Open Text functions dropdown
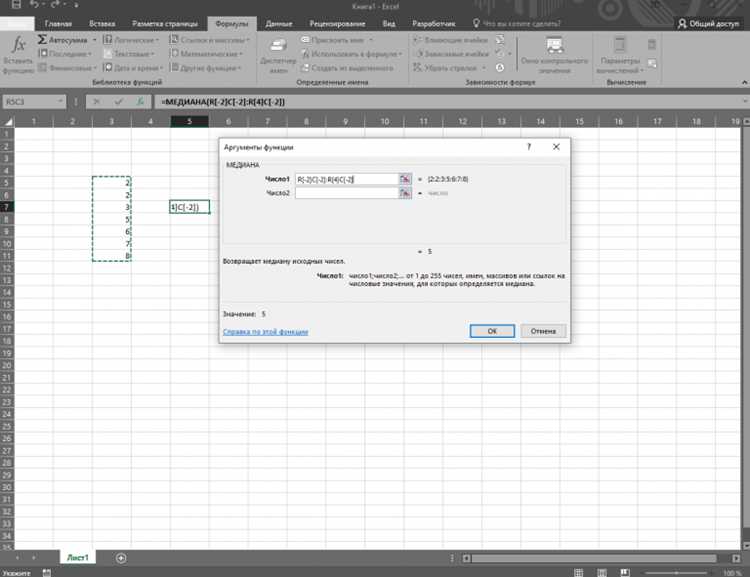 [129, 54]
